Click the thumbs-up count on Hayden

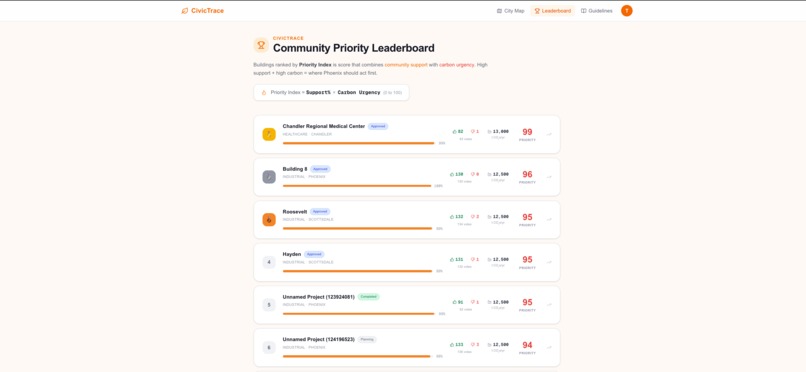456,259
